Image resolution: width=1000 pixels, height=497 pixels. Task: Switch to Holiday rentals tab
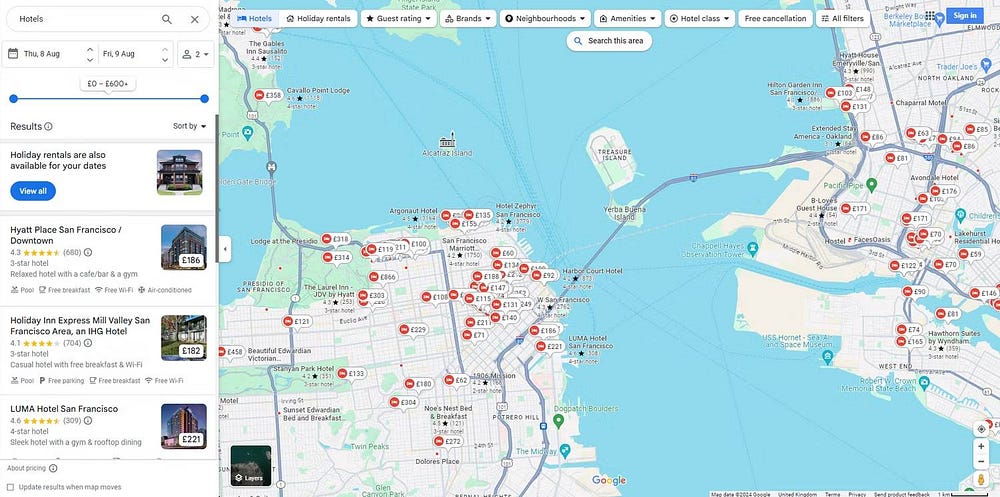pos(318,18)
